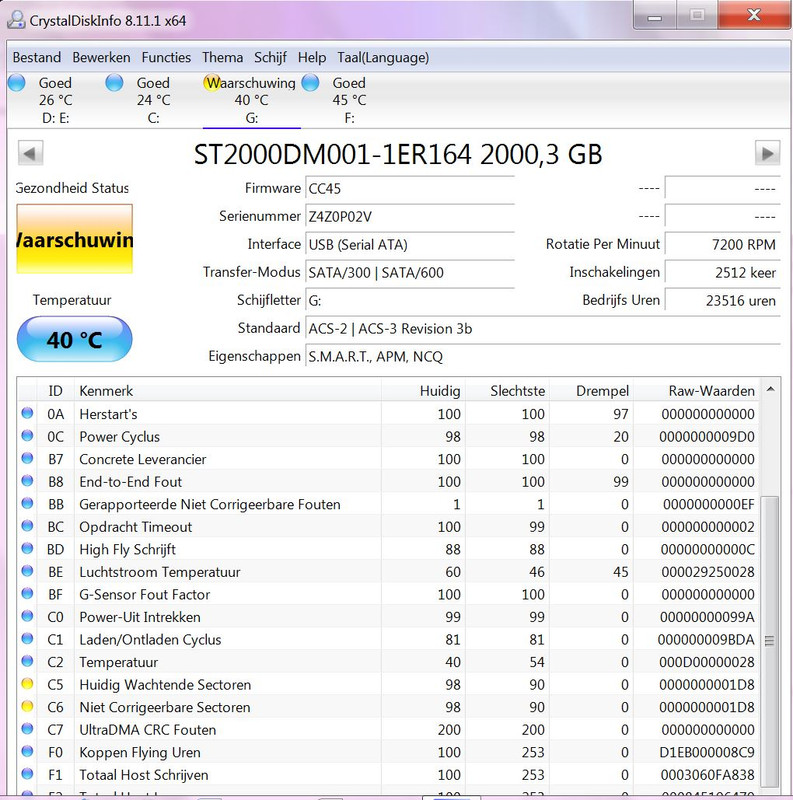This screenshot has width=793, height=800.
Task: Click the 7200 RPM rotation field
Action: coord(723,244)
